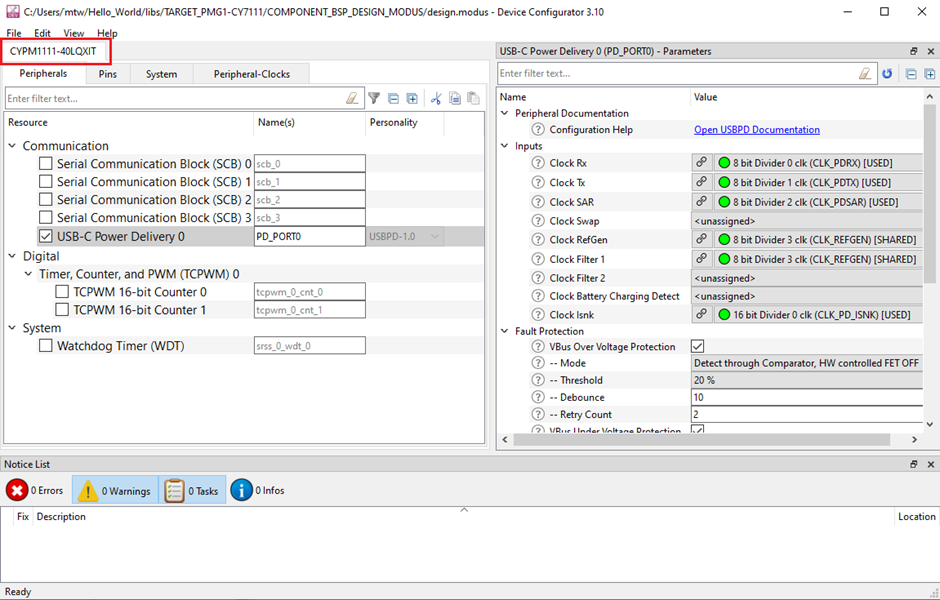The image size is (940, 600).
Task: Open the View menu
Action: point(73,33)
